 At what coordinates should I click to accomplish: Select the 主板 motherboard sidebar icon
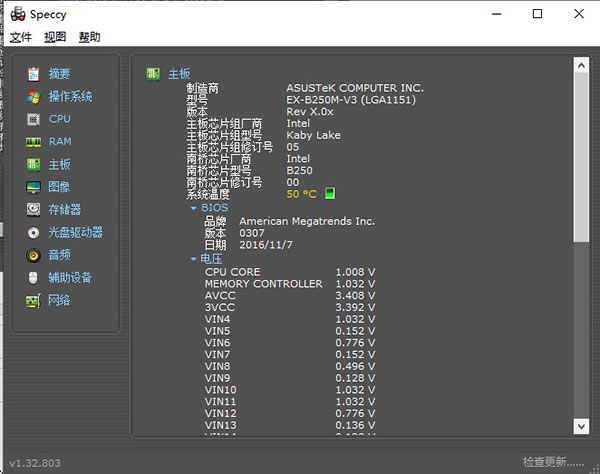click(33, 164)
